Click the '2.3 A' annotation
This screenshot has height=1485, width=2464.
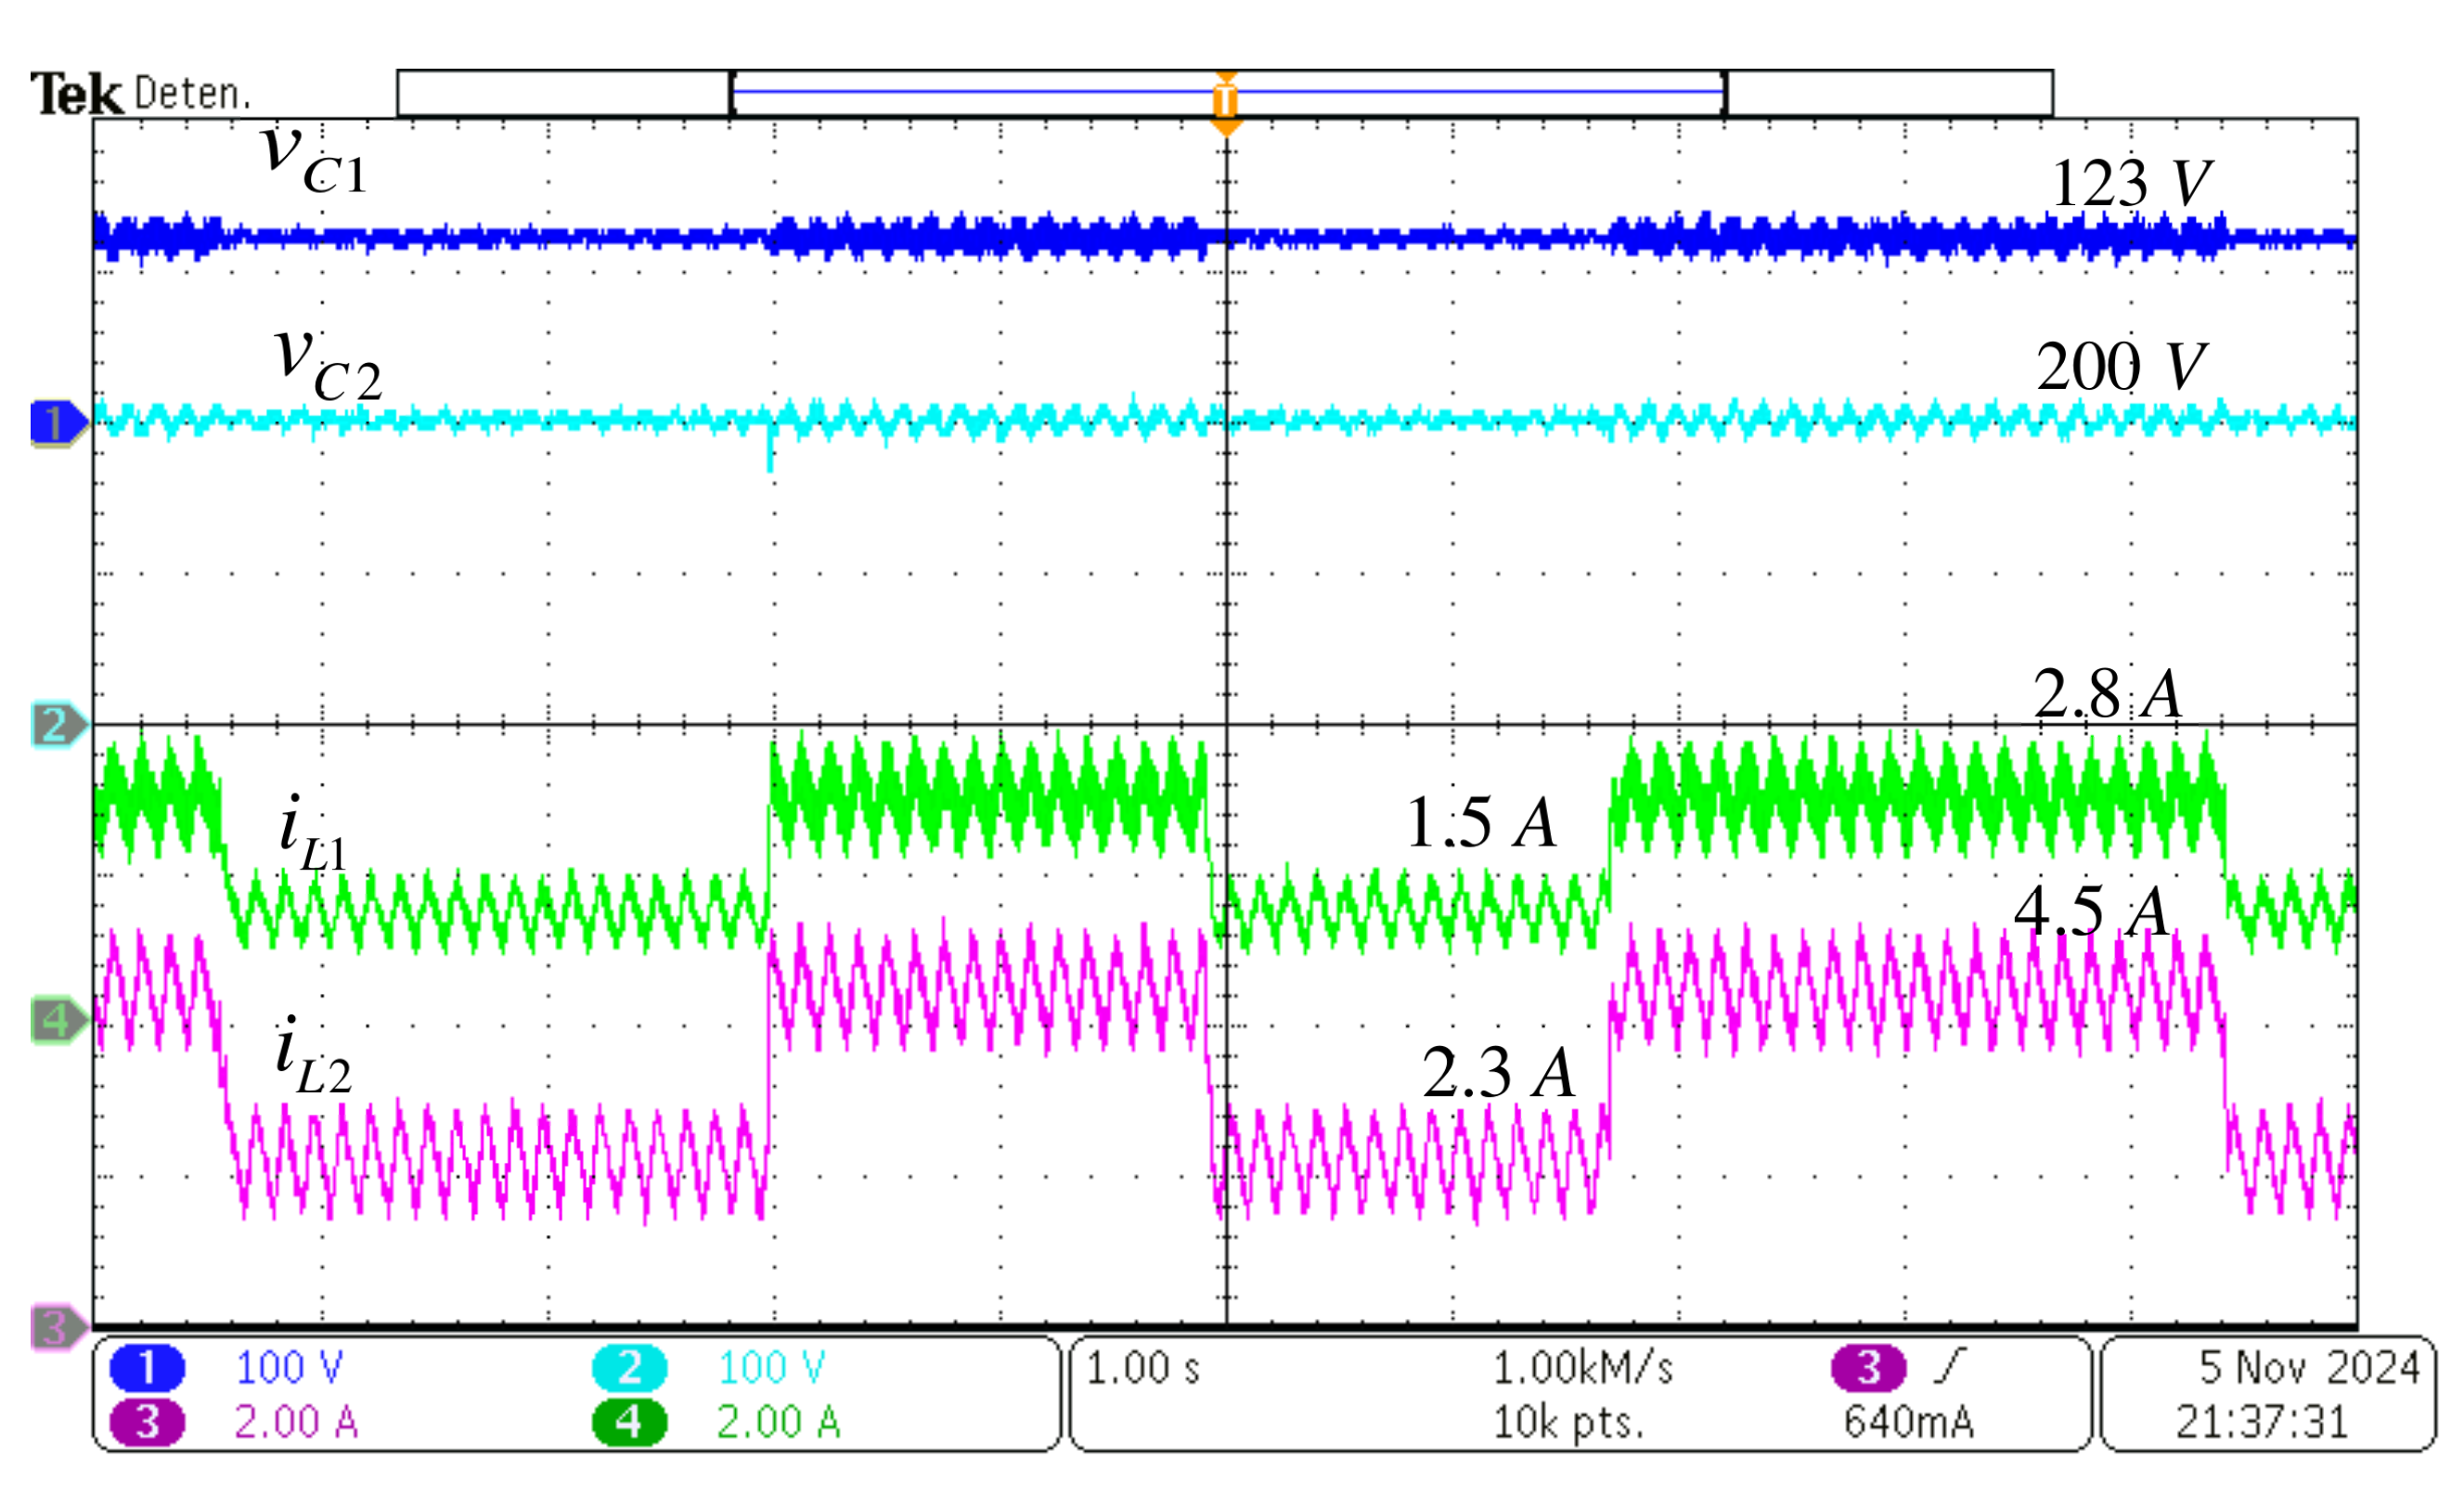(x=1498, y=1073)
